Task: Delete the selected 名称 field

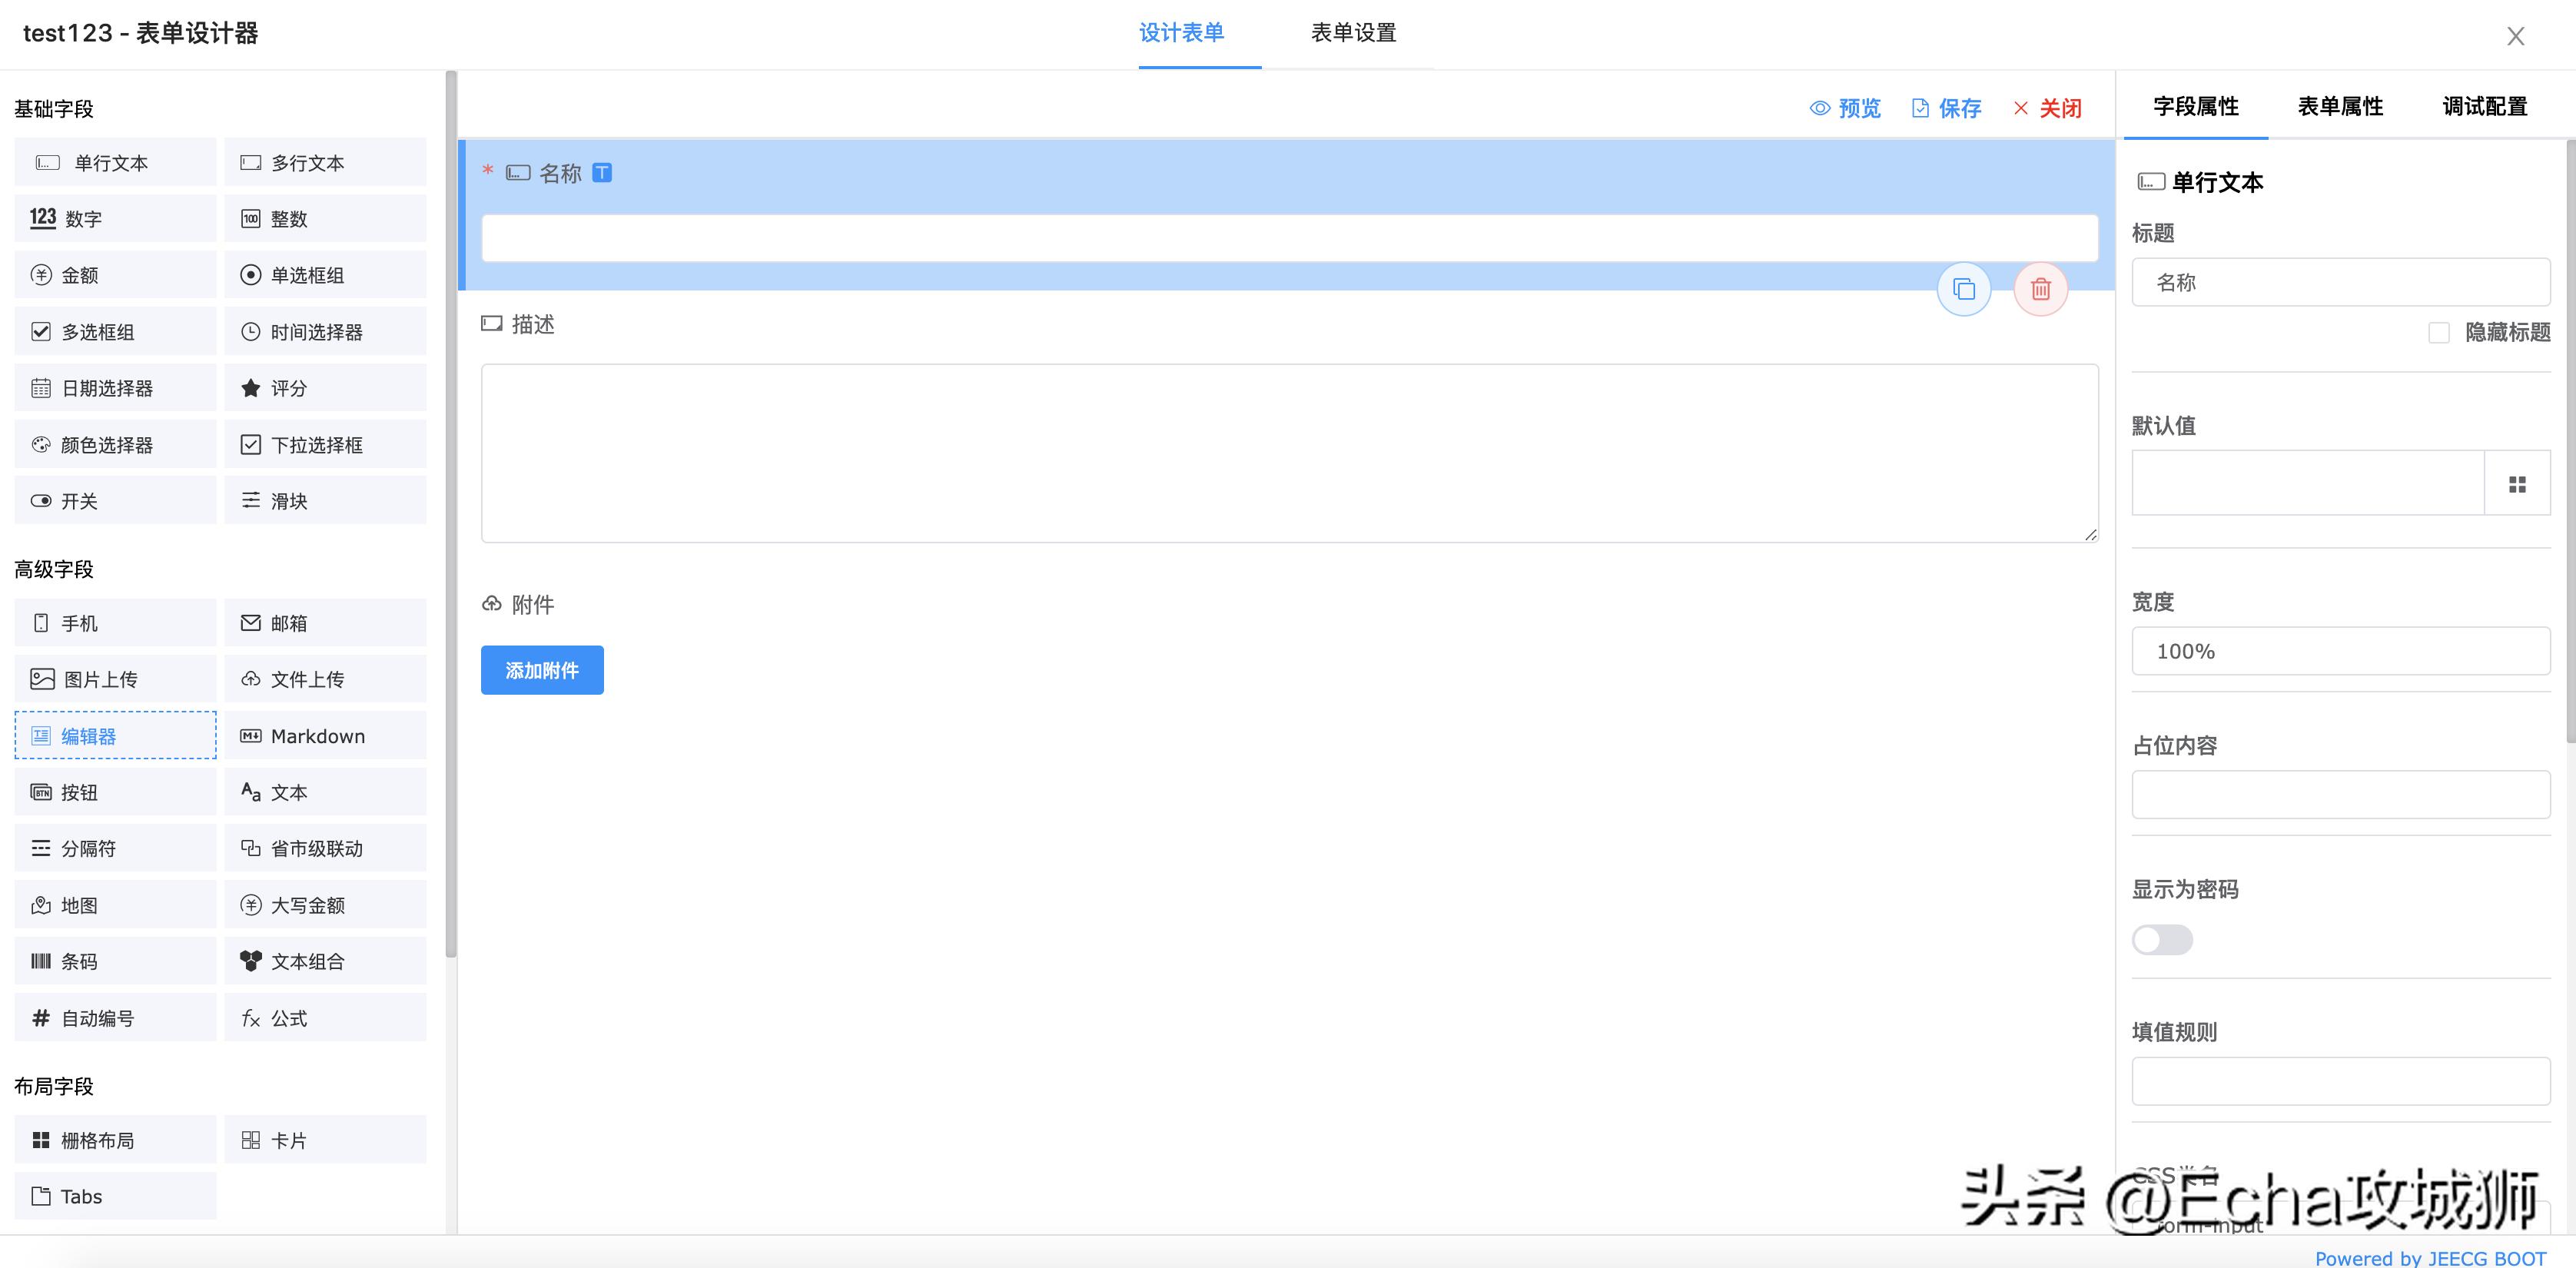Action: tap(2040, 290)
